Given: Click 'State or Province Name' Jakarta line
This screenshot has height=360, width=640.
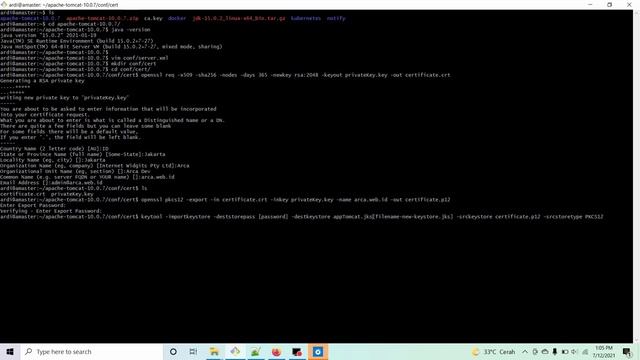Looking at the screenshot, I should (x=83, y=154).
